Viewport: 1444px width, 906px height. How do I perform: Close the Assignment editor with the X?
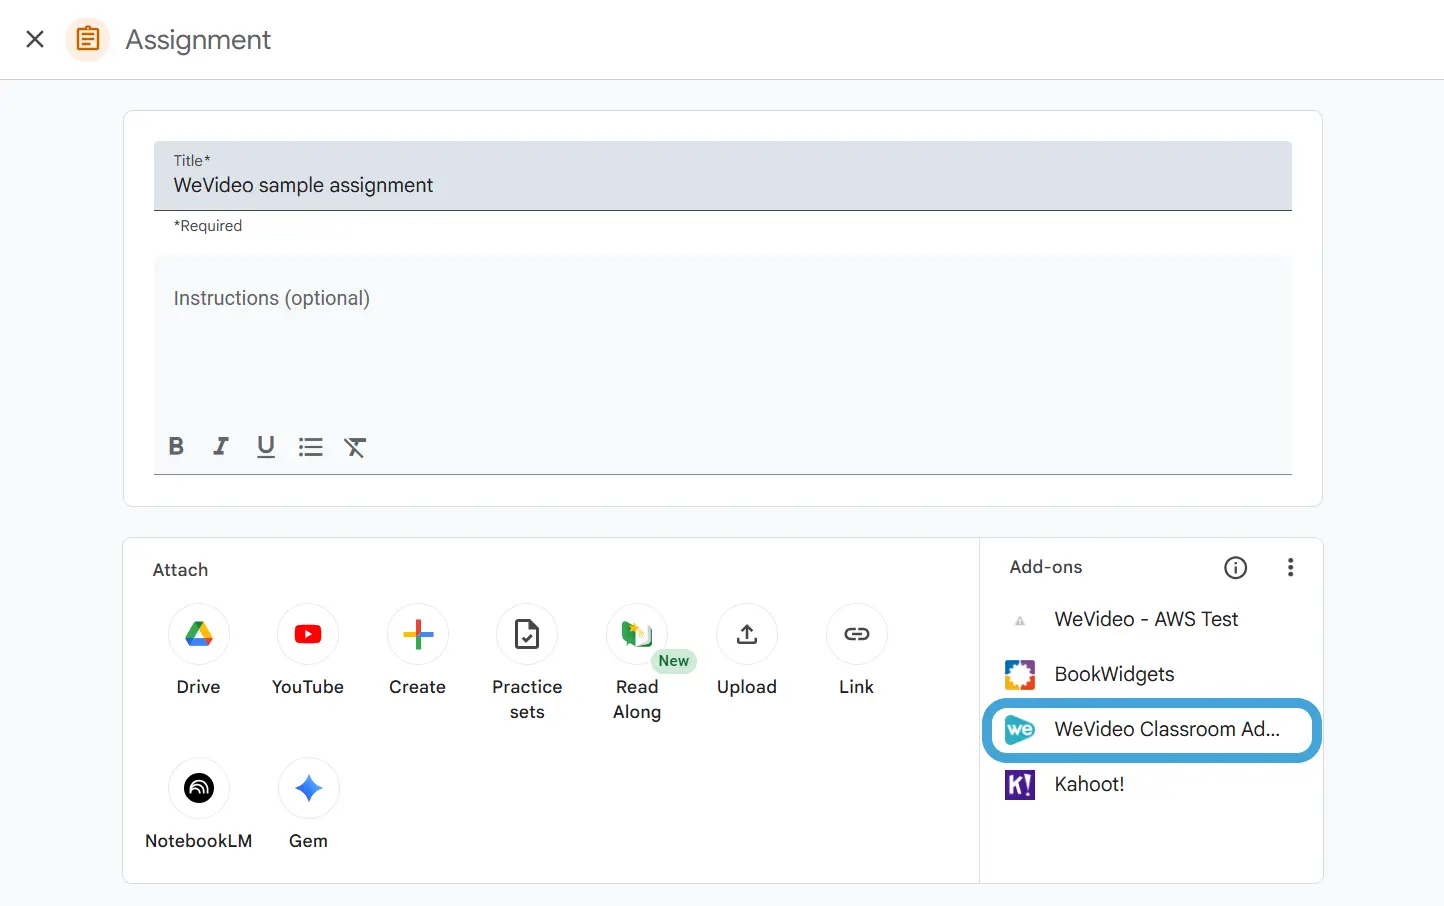pos(35,39)
